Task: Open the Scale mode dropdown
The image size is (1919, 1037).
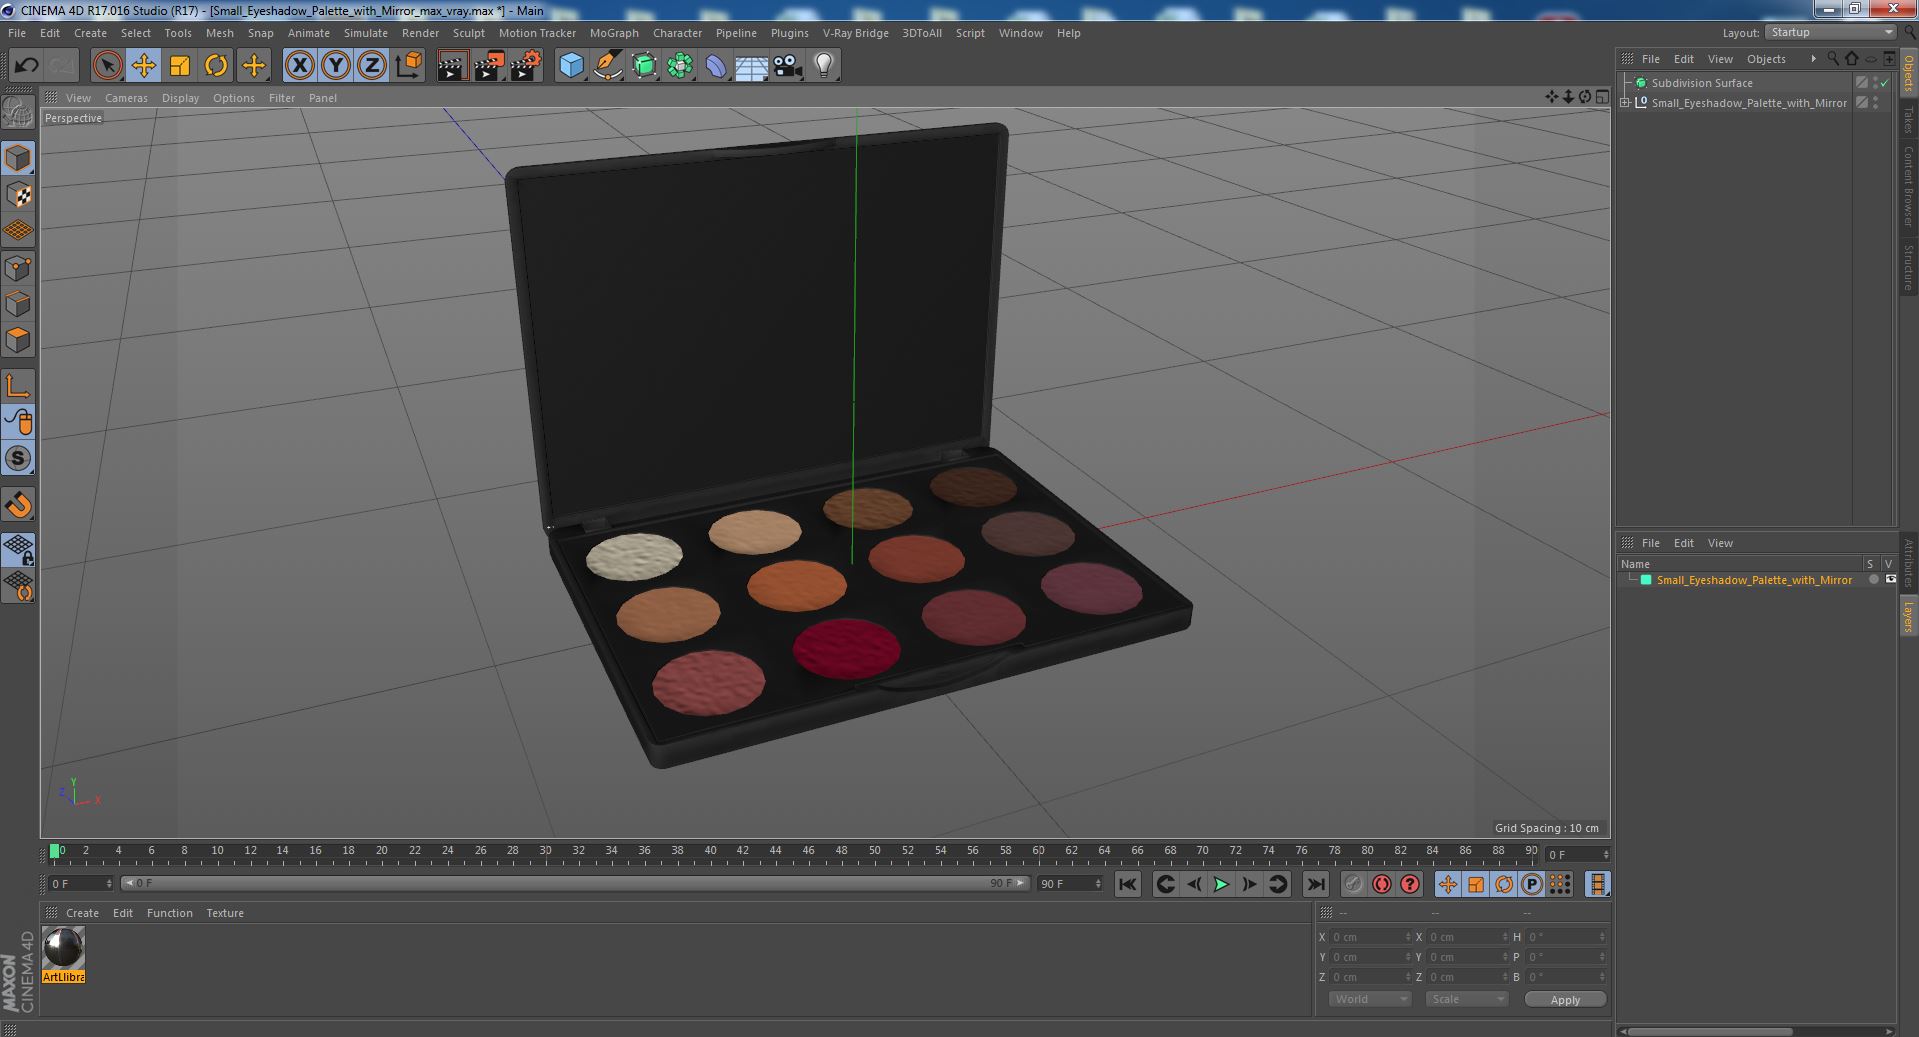Action: click(x=1466, y=999)
